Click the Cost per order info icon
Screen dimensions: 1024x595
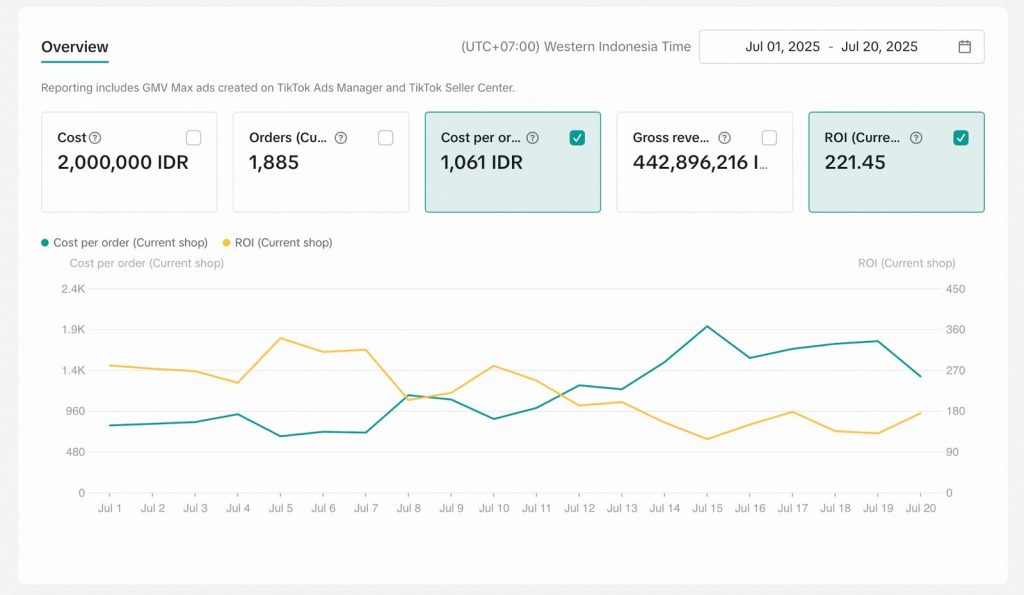coord(532,138)
